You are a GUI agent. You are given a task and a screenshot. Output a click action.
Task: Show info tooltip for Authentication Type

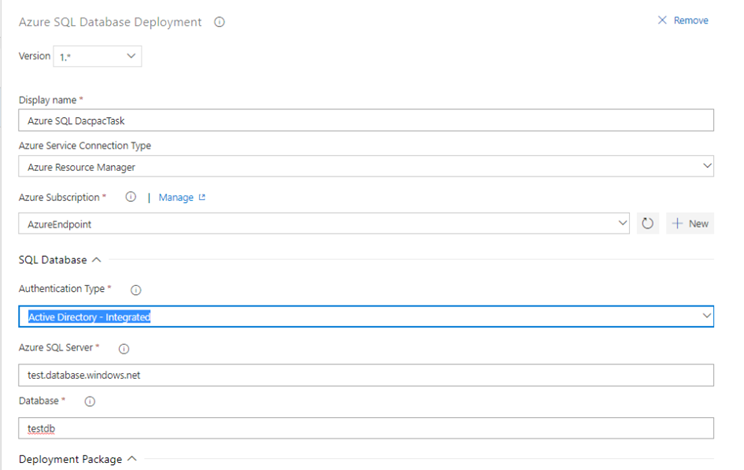coord(136,290)
